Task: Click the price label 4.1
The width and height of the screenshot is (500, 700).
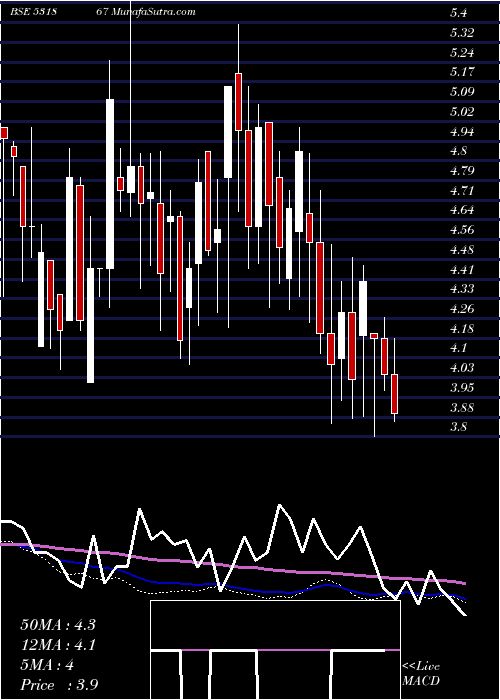Action: tap(458, 348)
